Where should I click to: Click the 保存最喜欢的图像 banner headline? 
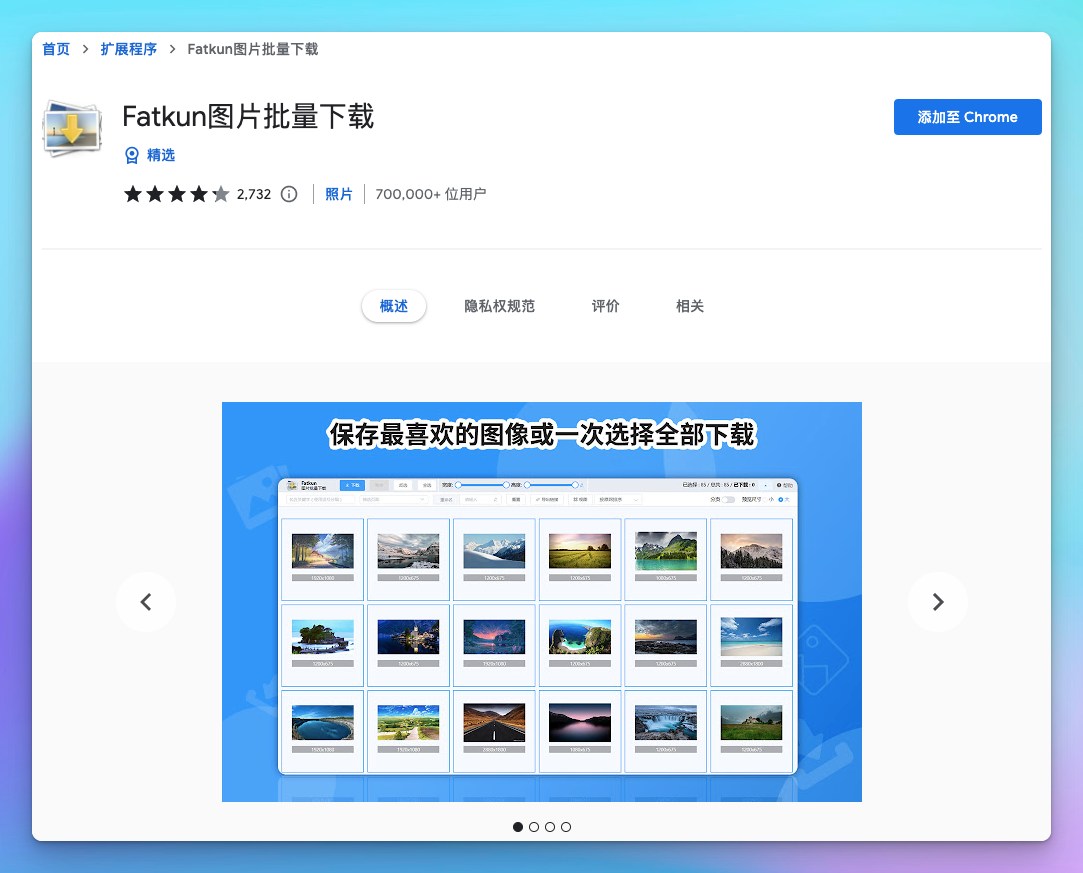pos(542,434)
